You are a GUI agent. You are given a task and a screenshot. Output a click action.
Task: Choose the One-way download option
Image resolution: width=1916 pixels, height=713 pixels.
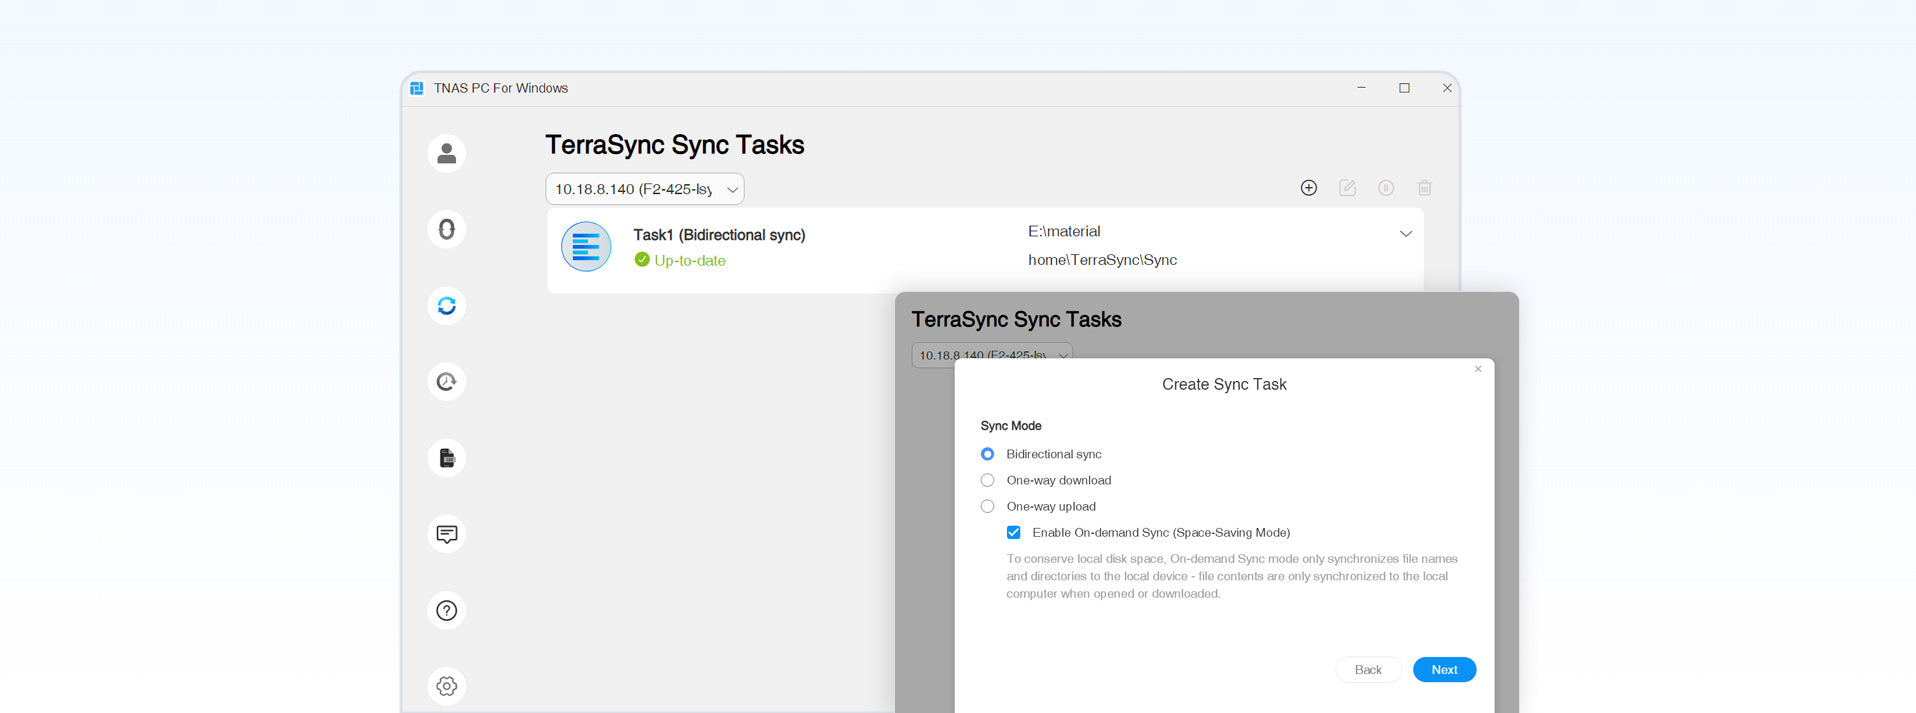click(x=987, y=480)
